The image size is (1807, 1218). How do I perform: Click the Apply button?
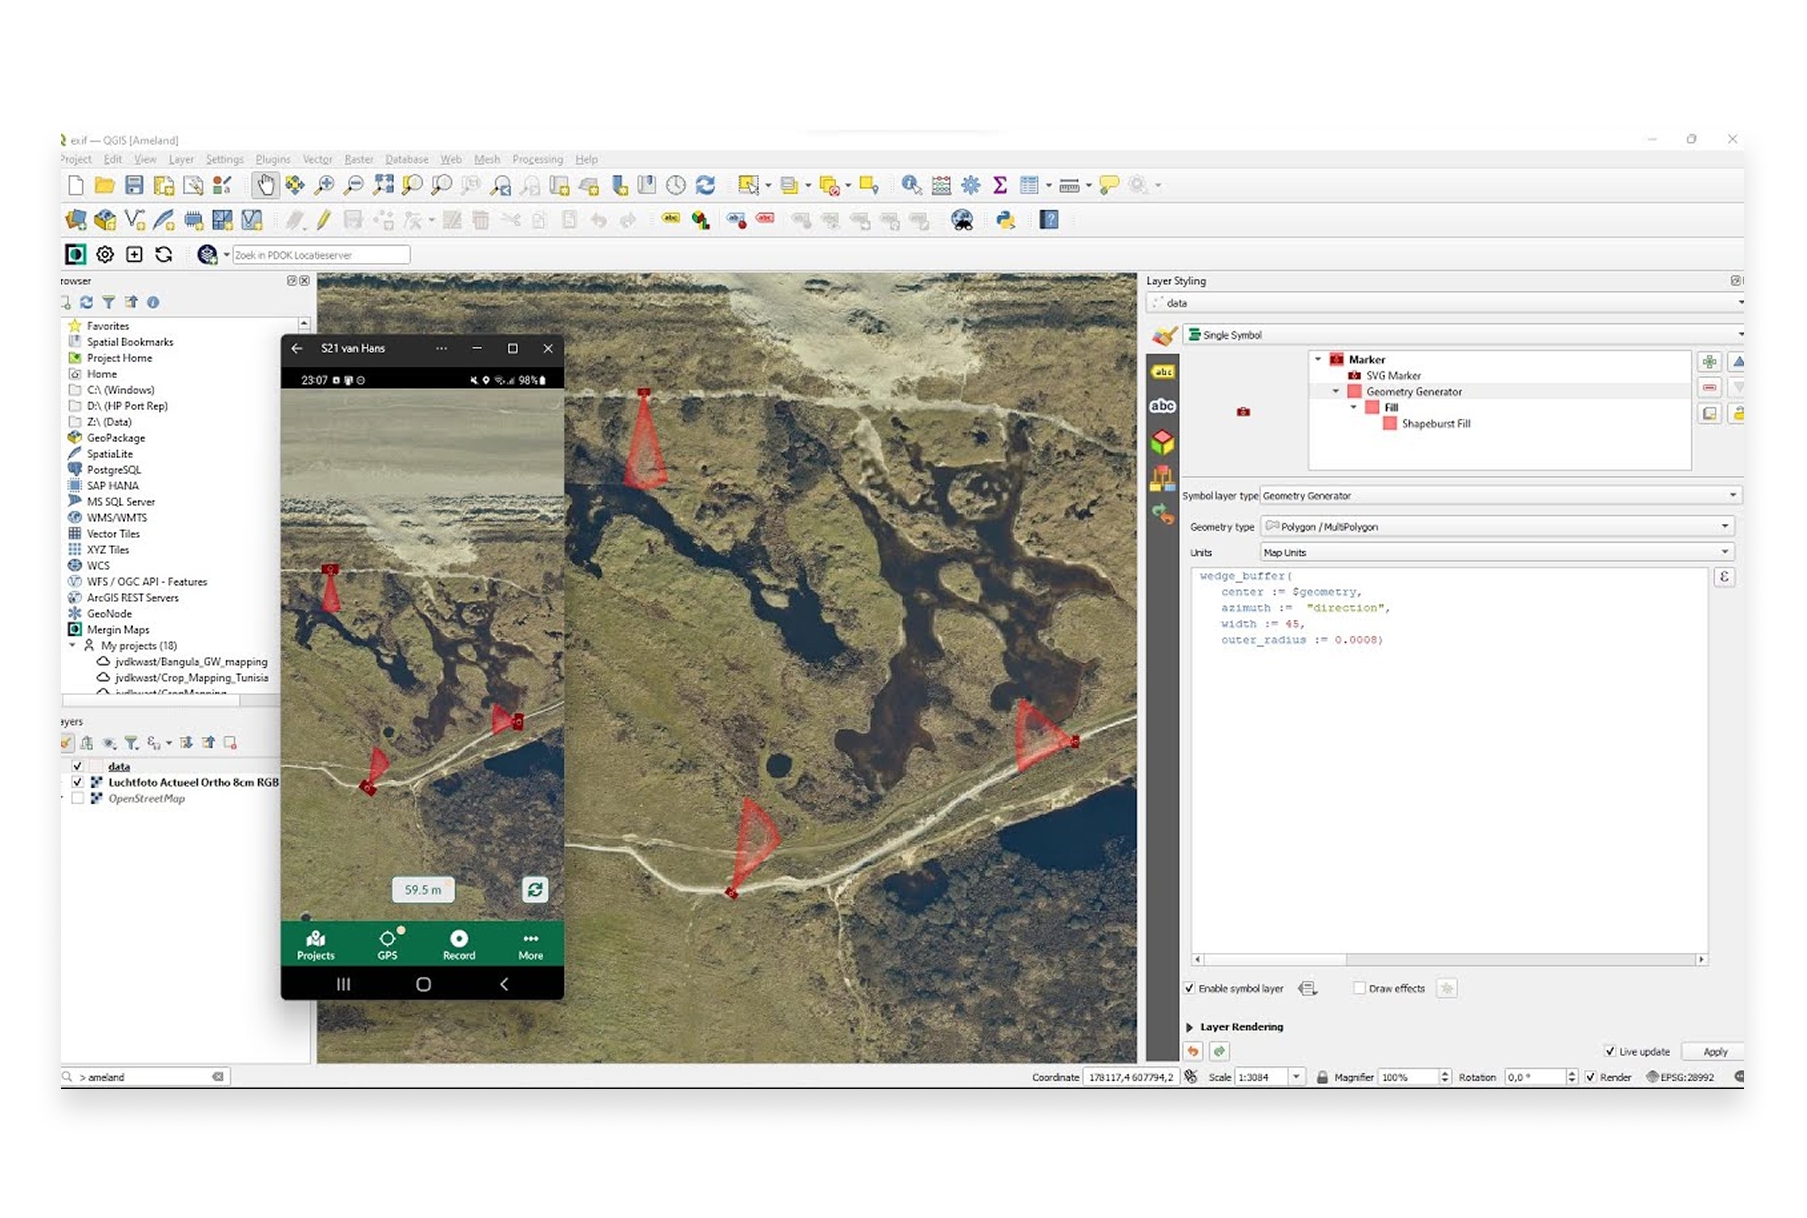[x=1713, y=1051]
